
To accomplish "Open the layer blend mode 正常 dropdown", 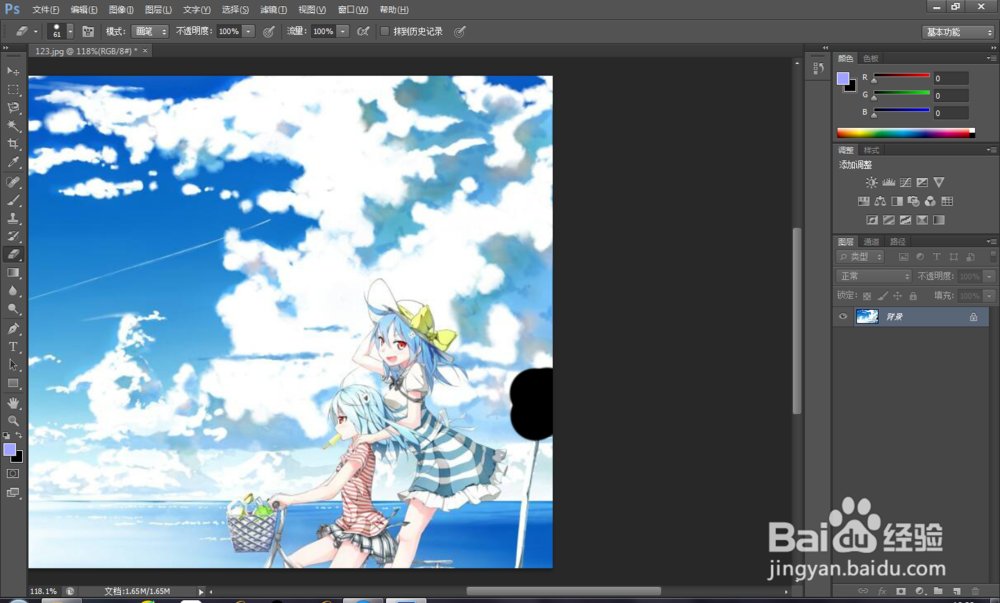I will click(874, 276).
